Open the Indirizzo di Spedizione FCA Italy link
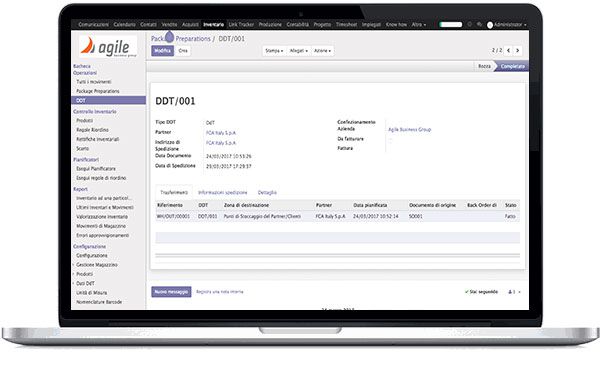 click(x=221, y=143)
